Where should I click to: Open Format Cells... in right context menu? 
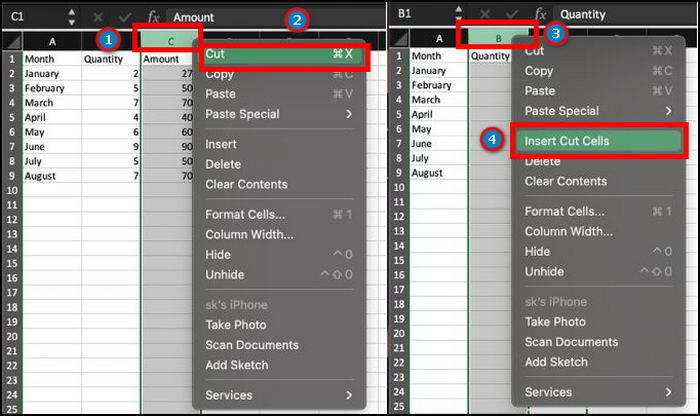(598, 212)
